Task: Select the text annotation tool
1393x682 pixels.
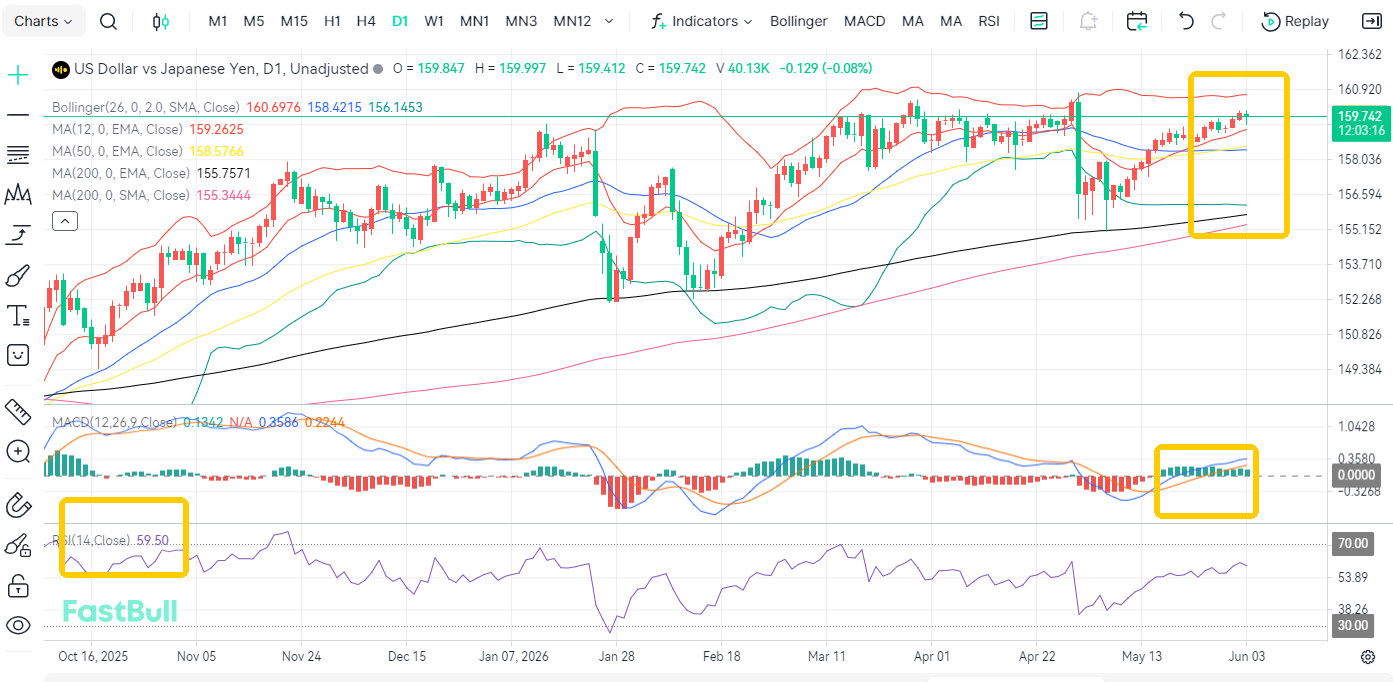Action: [18, 316]
